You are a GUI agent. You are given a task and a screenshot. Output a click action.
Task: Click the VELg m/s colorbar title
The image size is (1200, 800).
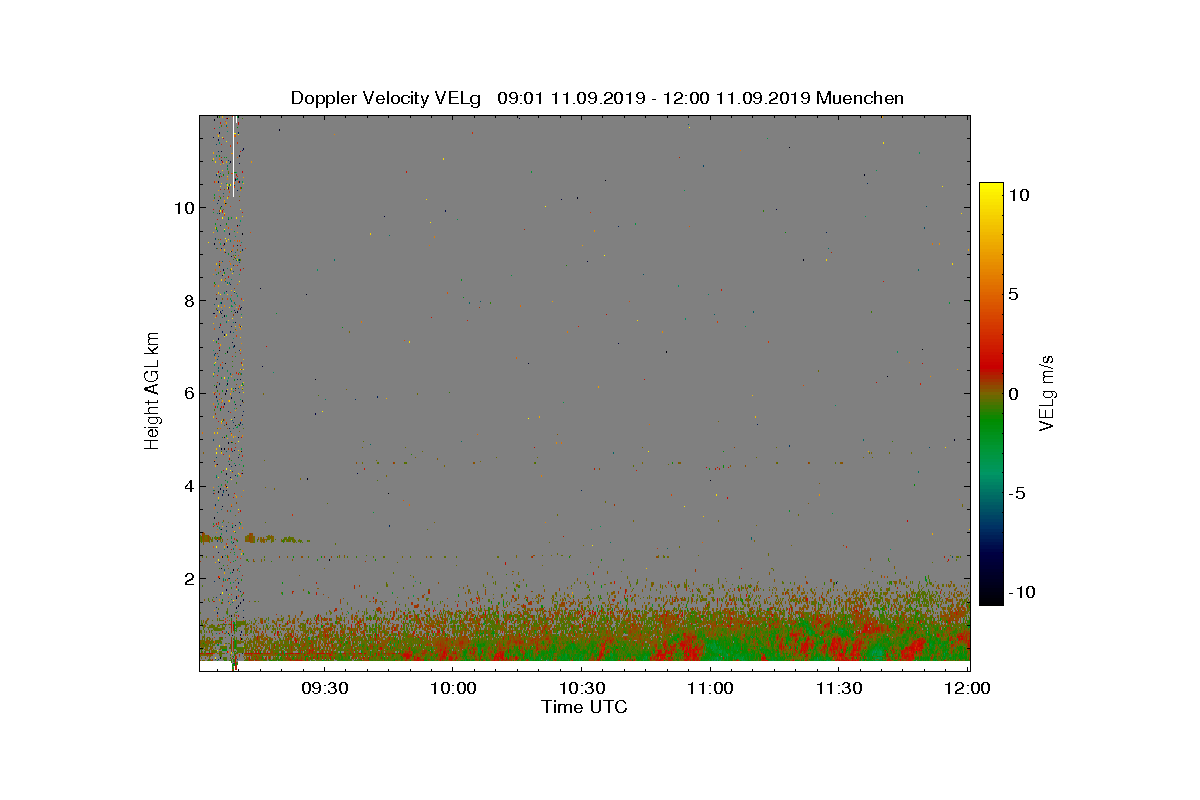pos(1048,392)
